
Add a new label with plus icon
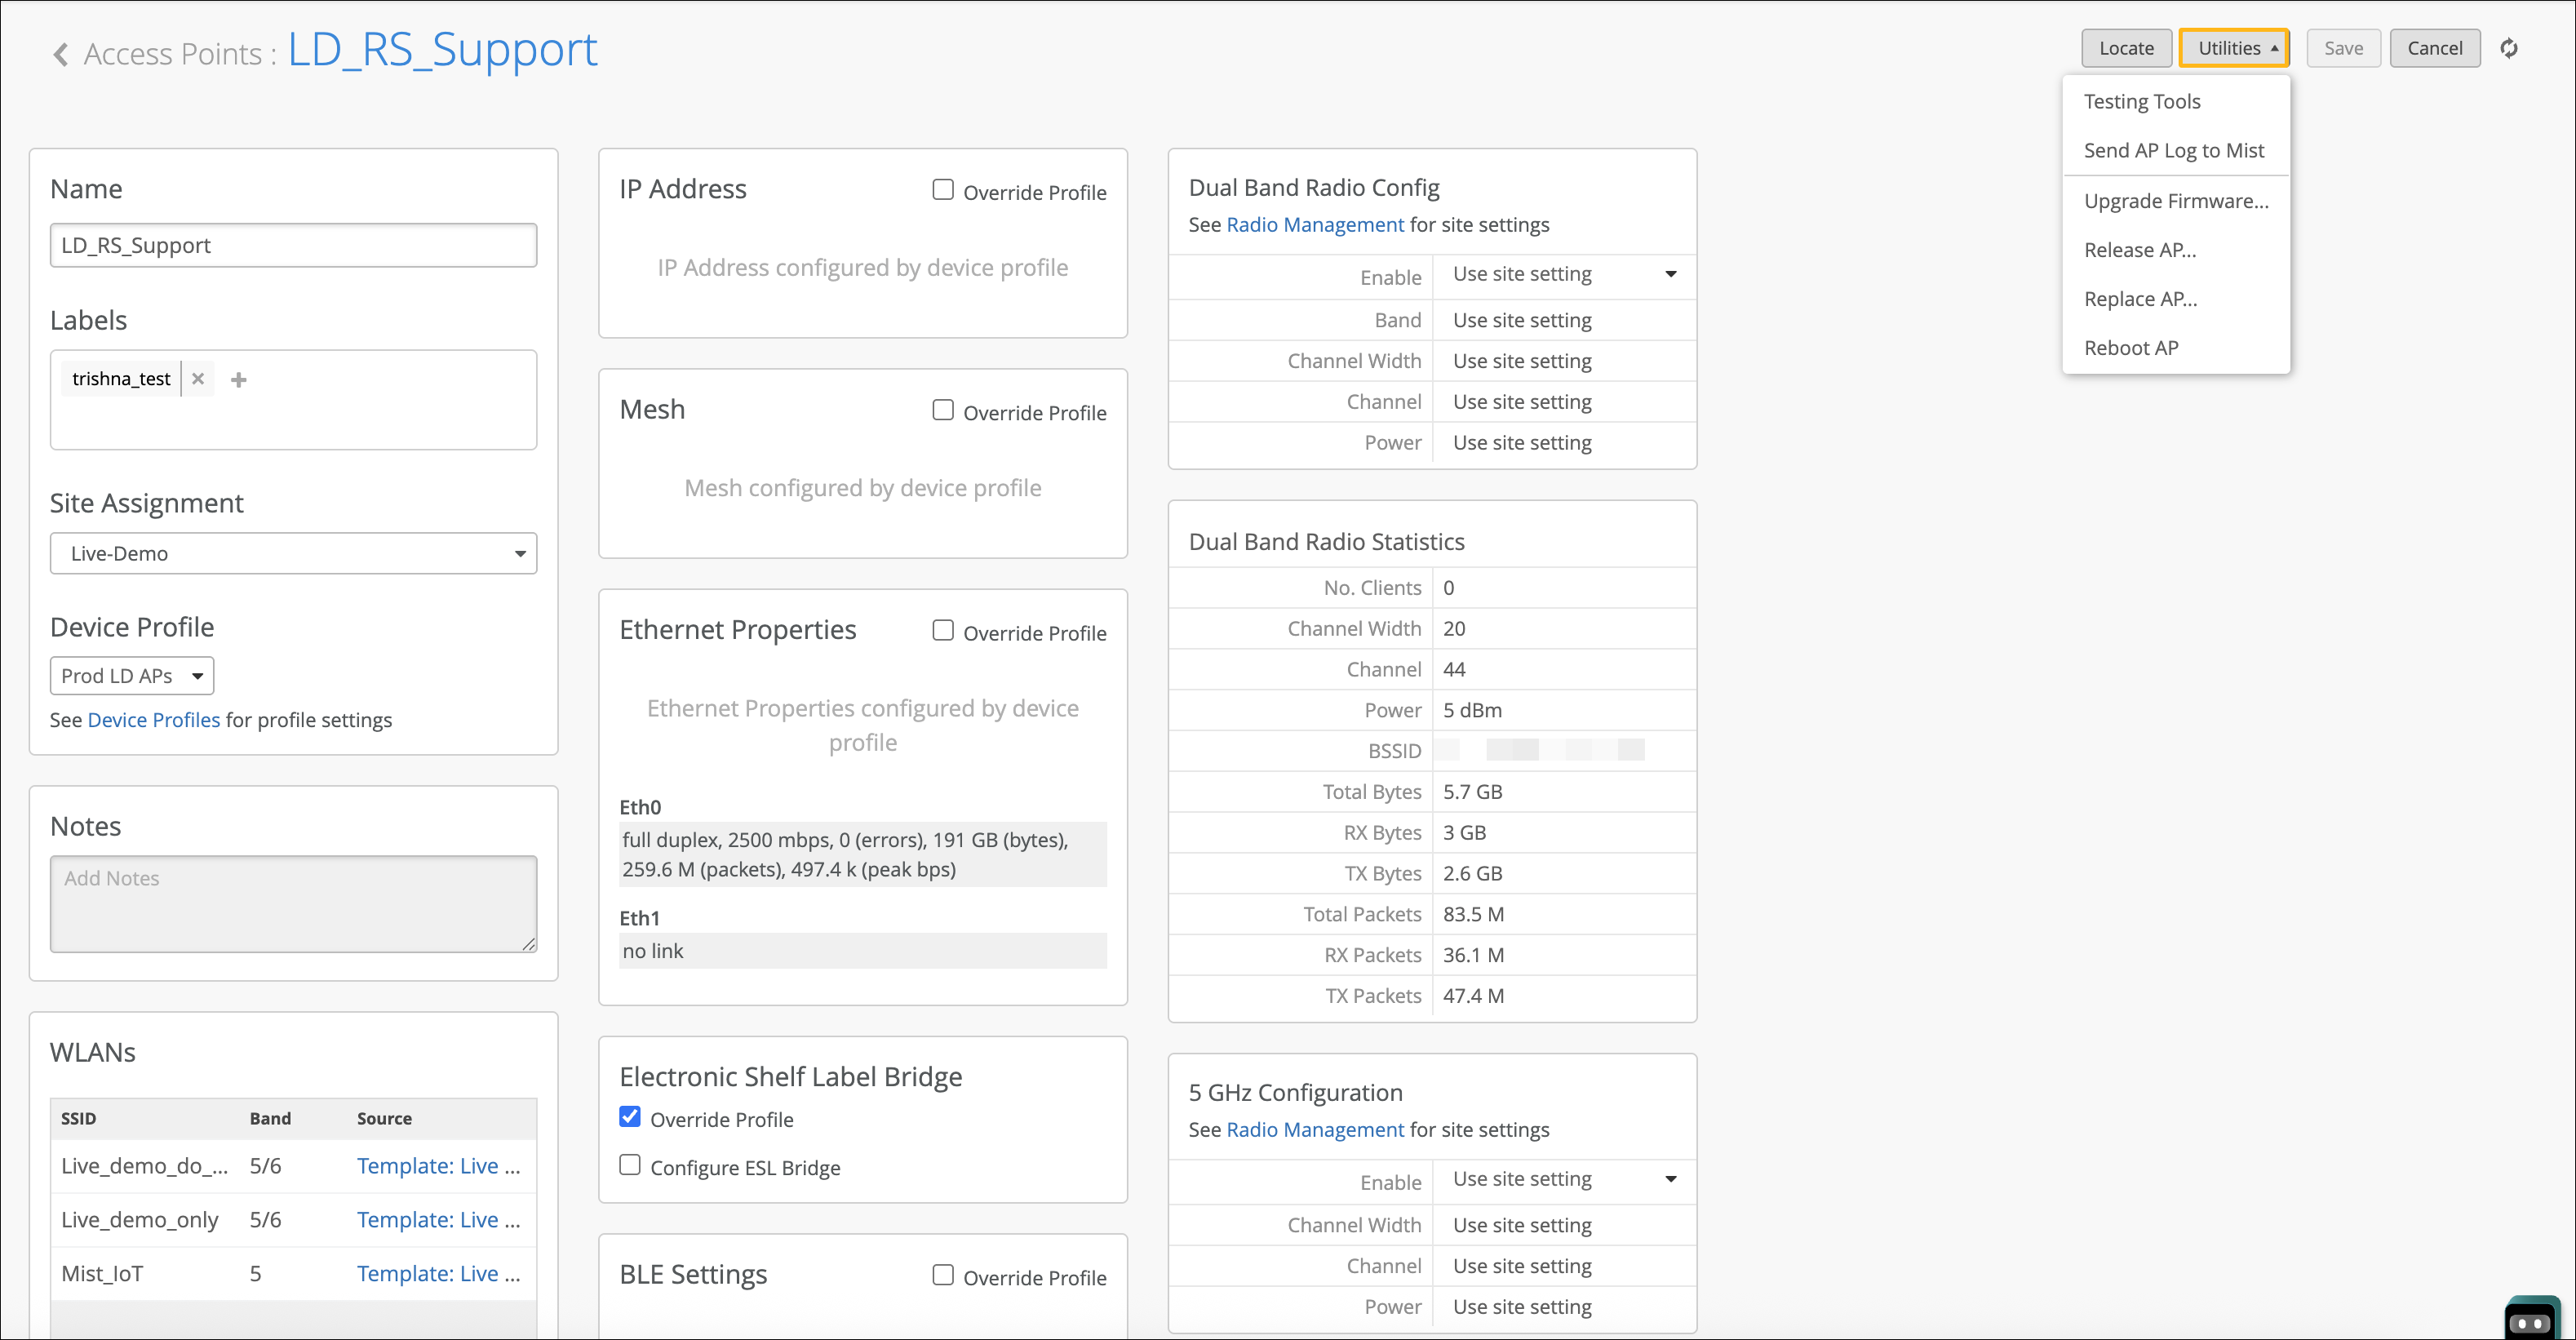coord(238,379)
